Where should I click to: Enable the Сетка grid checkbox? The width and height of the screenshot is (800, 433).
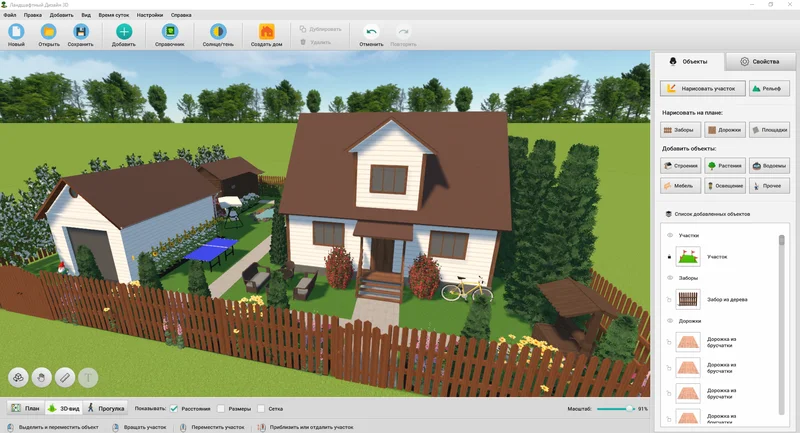pyautogui.click(x=261, y=409)
